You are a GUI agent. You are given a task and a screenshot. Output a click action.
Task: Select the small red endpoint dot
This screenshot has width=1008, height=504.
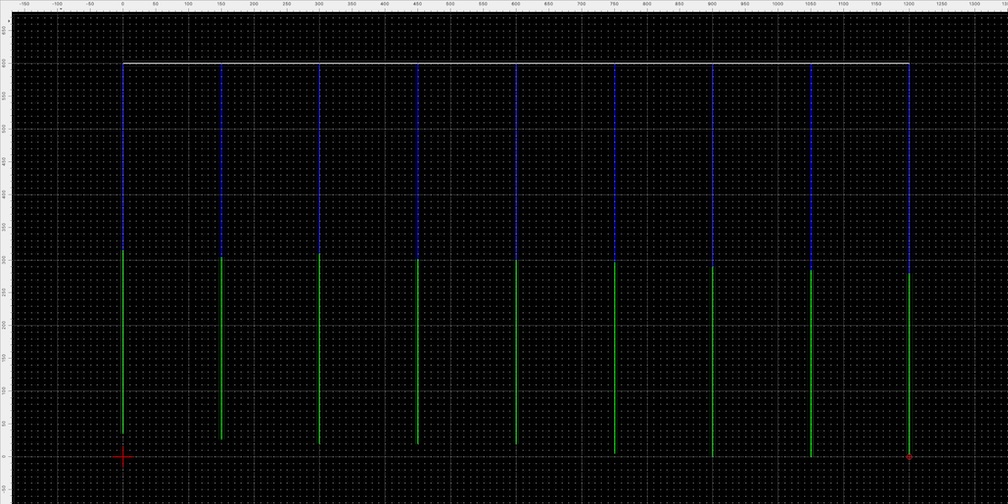(x=909, y=457)
